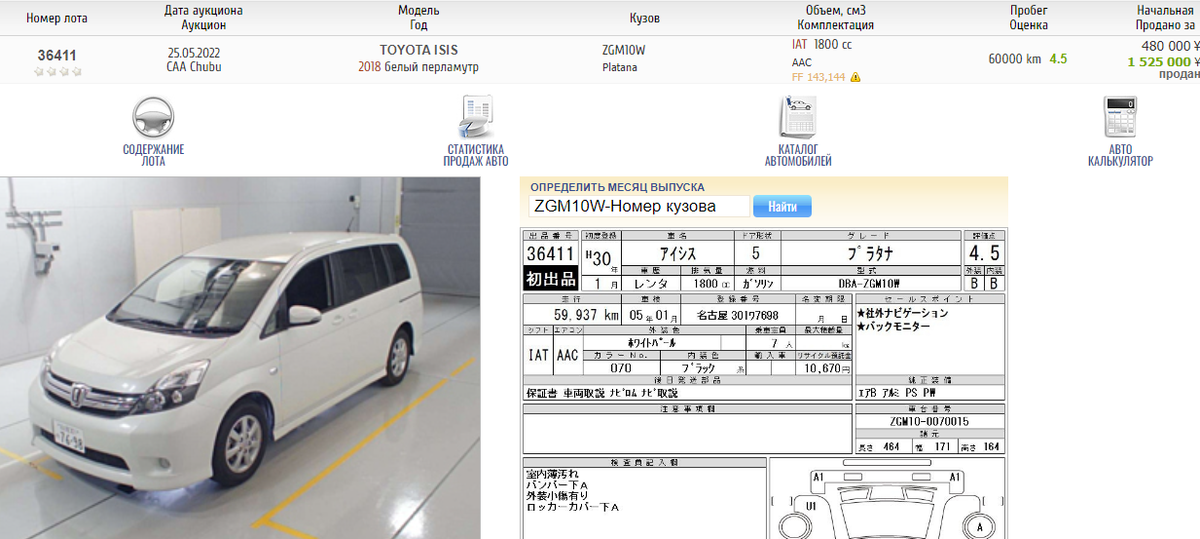Click the AAC equipment text

[x=801, y=62]
